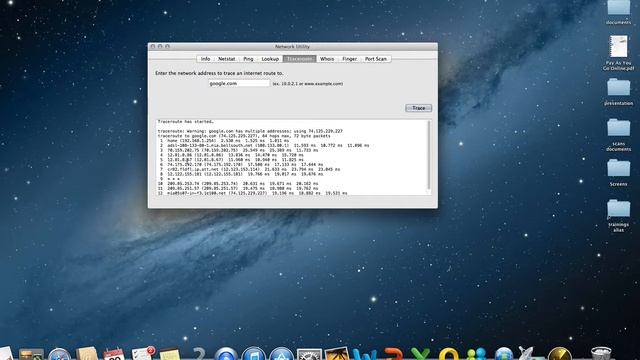Minimize the Network Utility window
The image size is (640, 360).
(160, 47)
